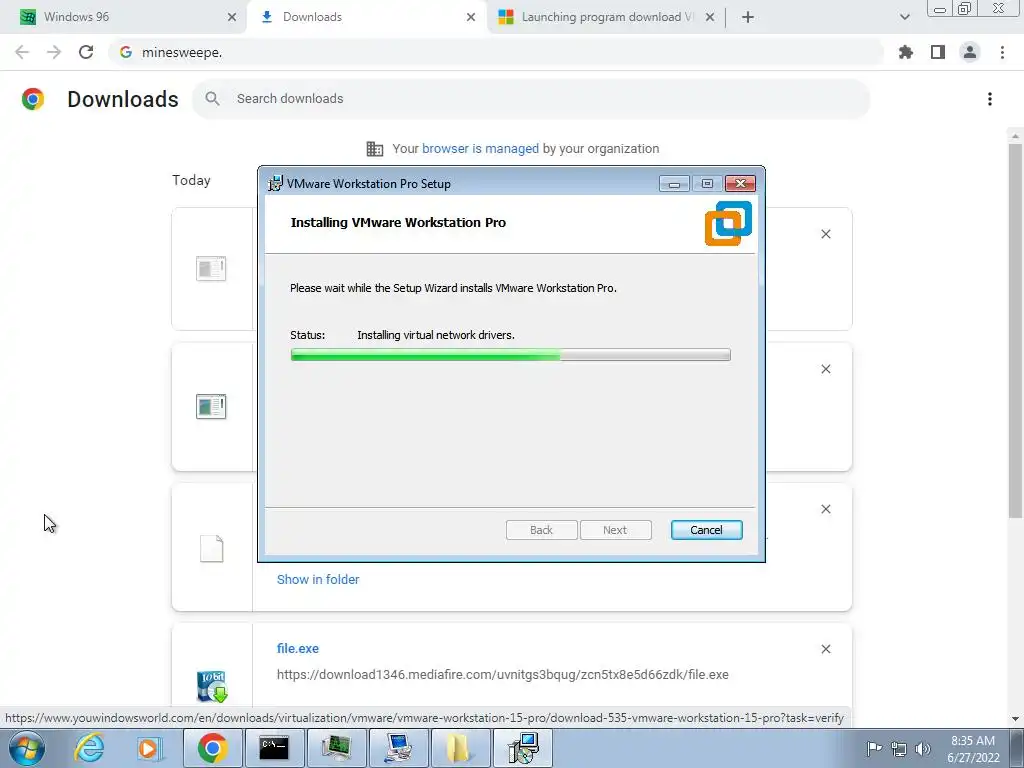Screen dimensions: 1024x768
Task: Click the address bar showing minesweepe.
Action: [496, 52]
